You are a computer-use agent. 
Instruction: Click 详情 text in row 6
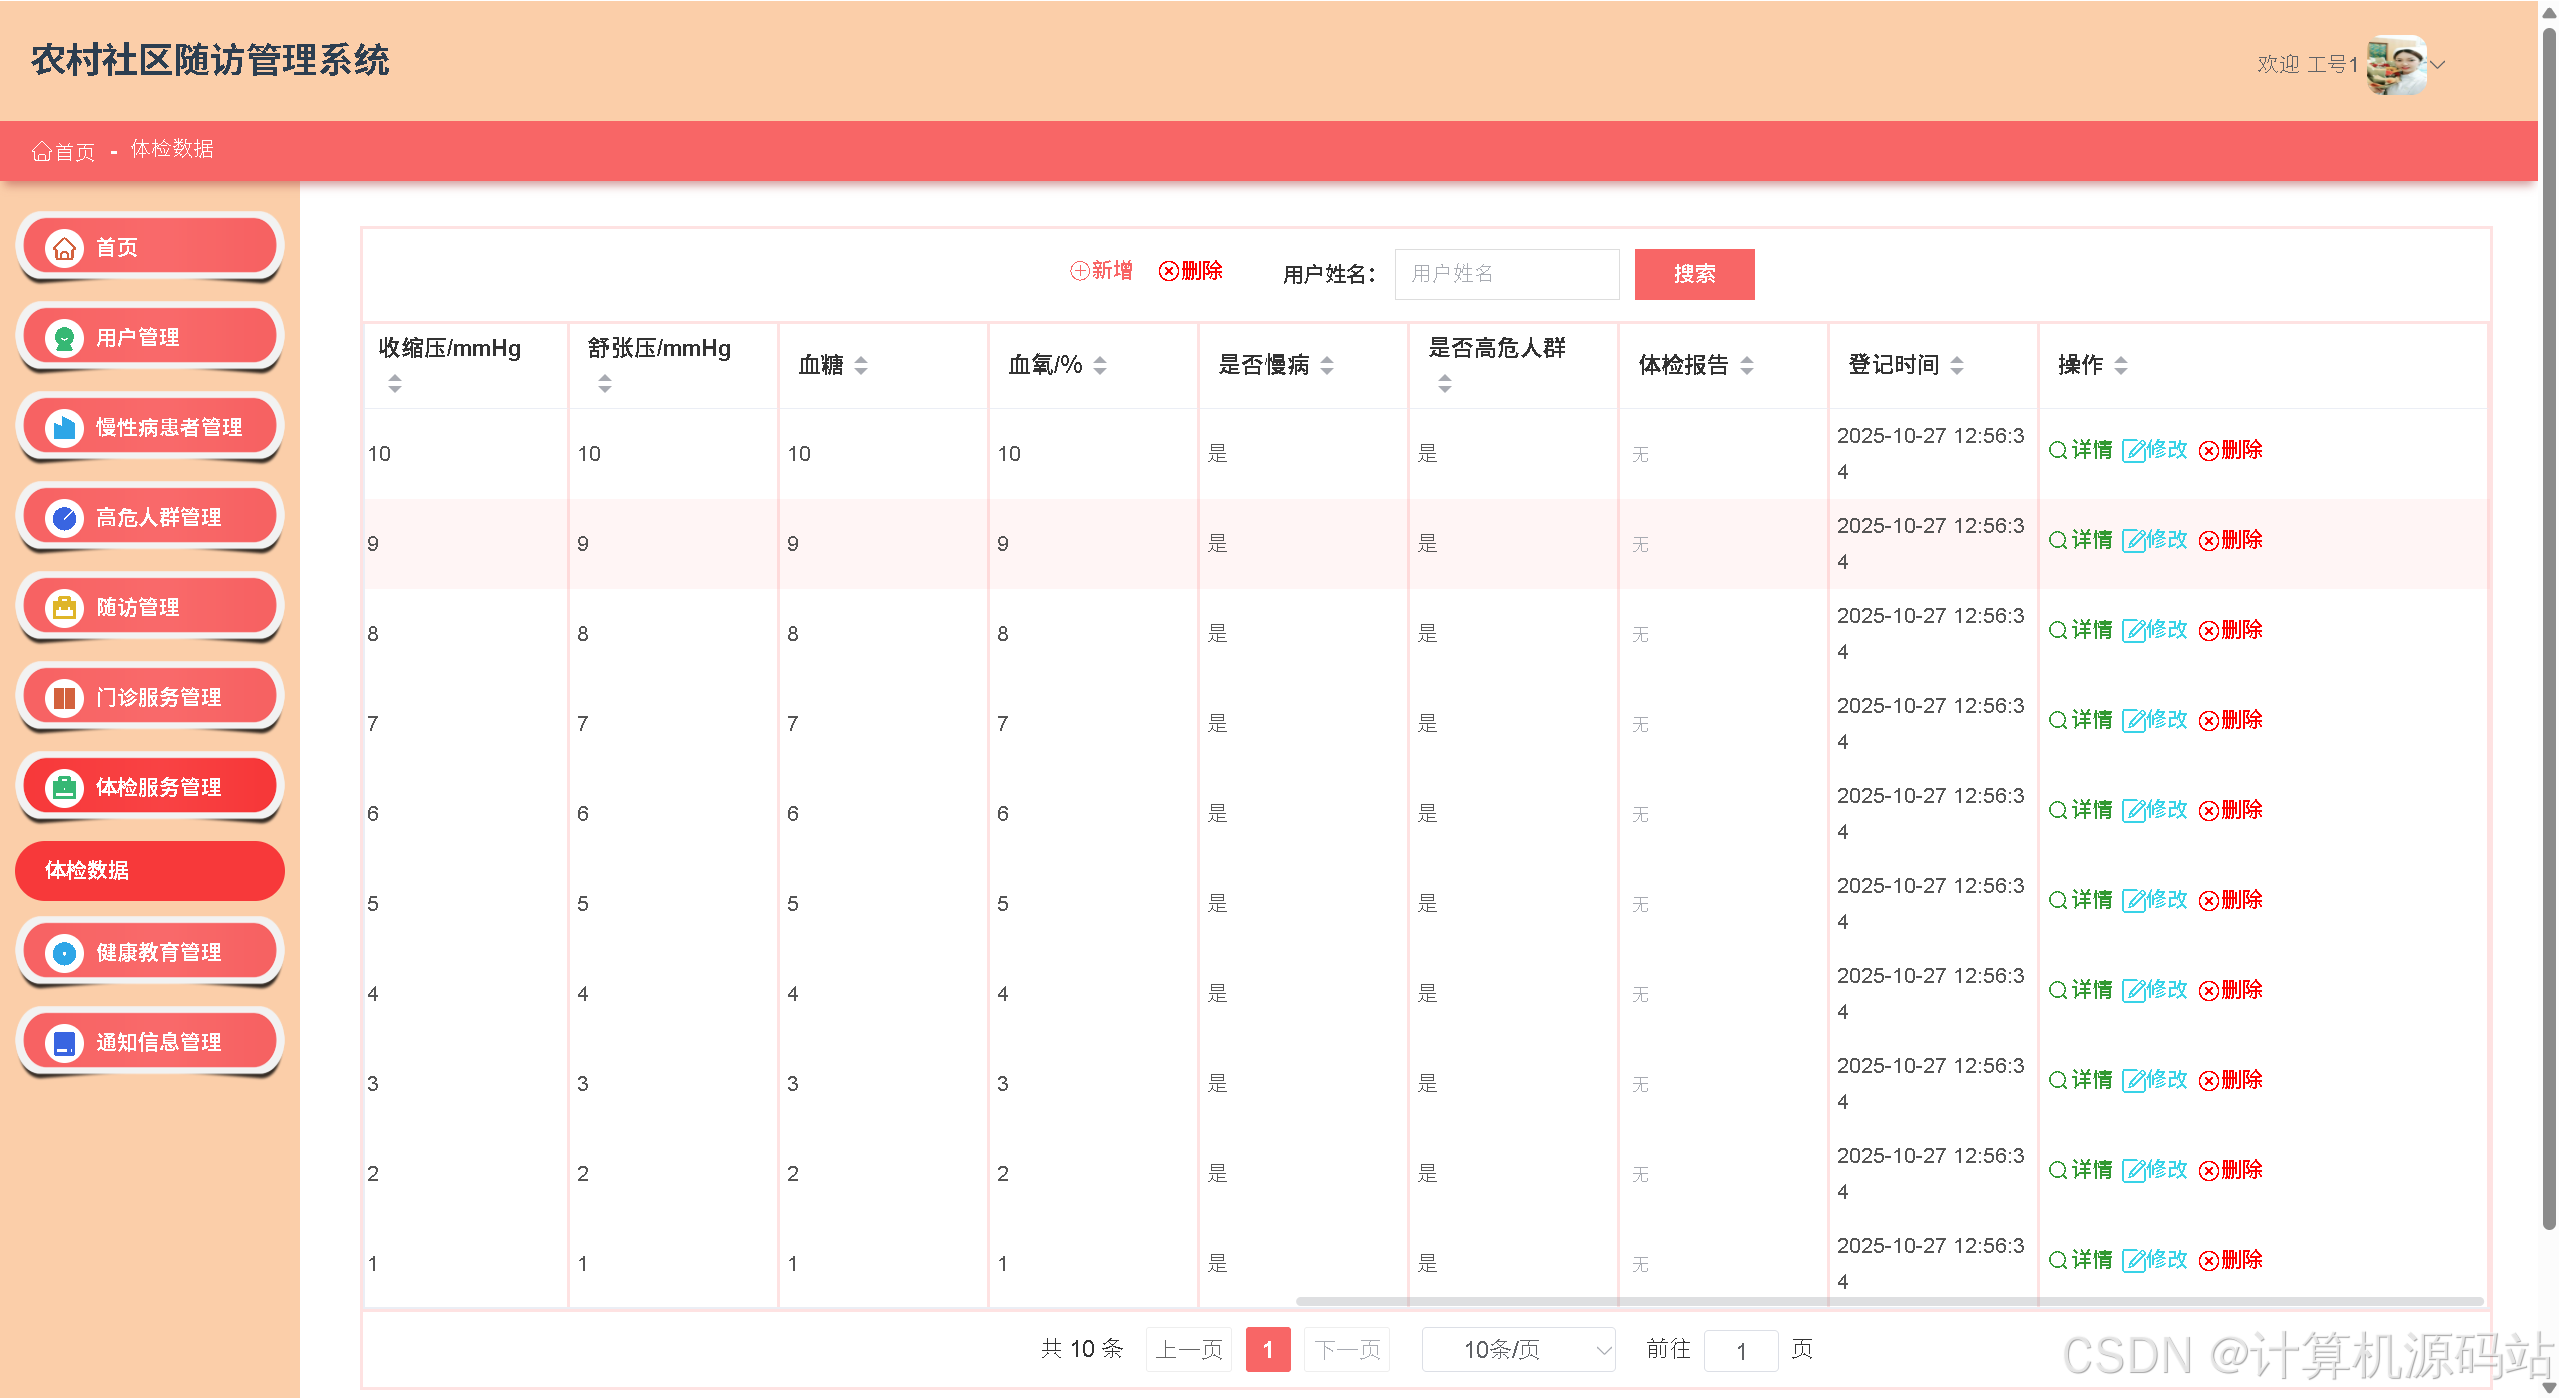click(2091, 810)
